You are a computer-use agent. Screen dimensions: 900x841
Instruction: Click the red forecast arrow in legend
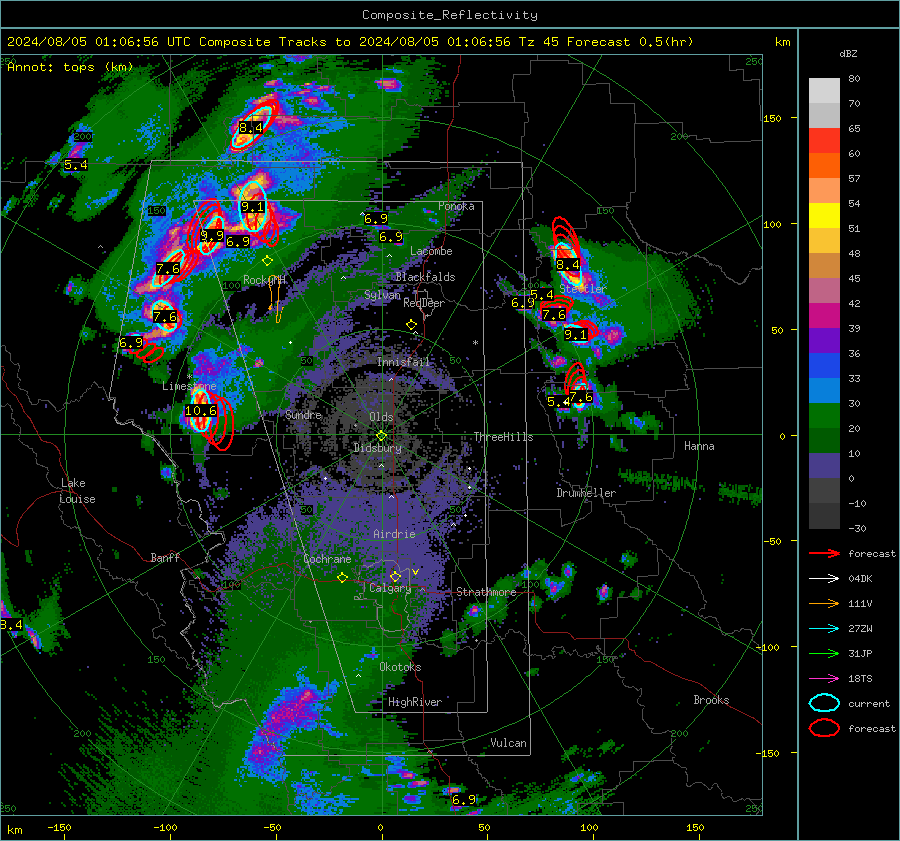click(824, 553)
